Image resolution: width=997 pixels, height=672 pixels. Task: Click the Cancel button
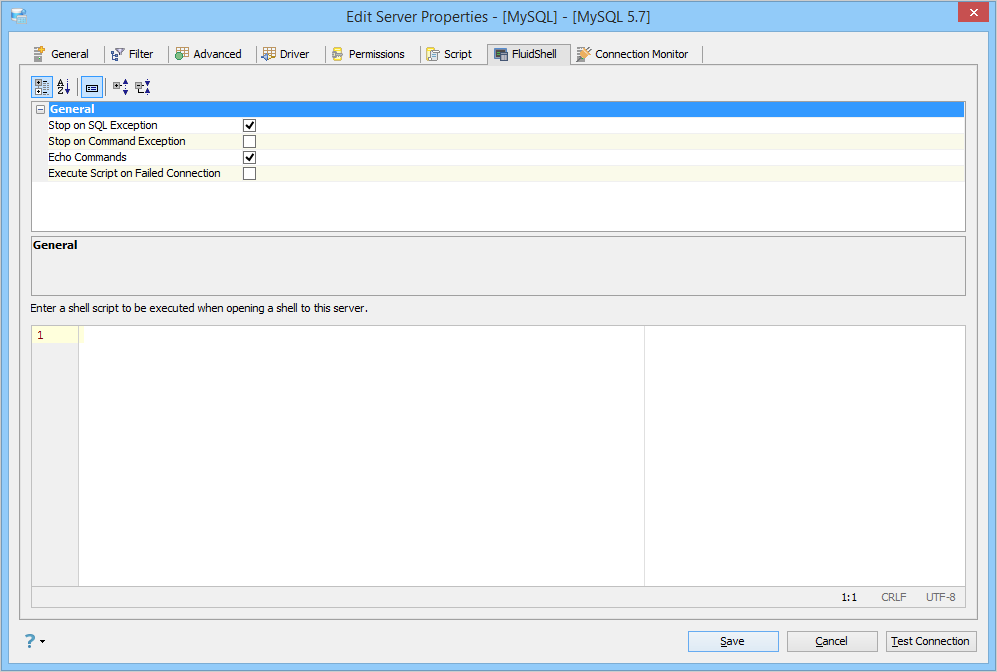(832, 641)
